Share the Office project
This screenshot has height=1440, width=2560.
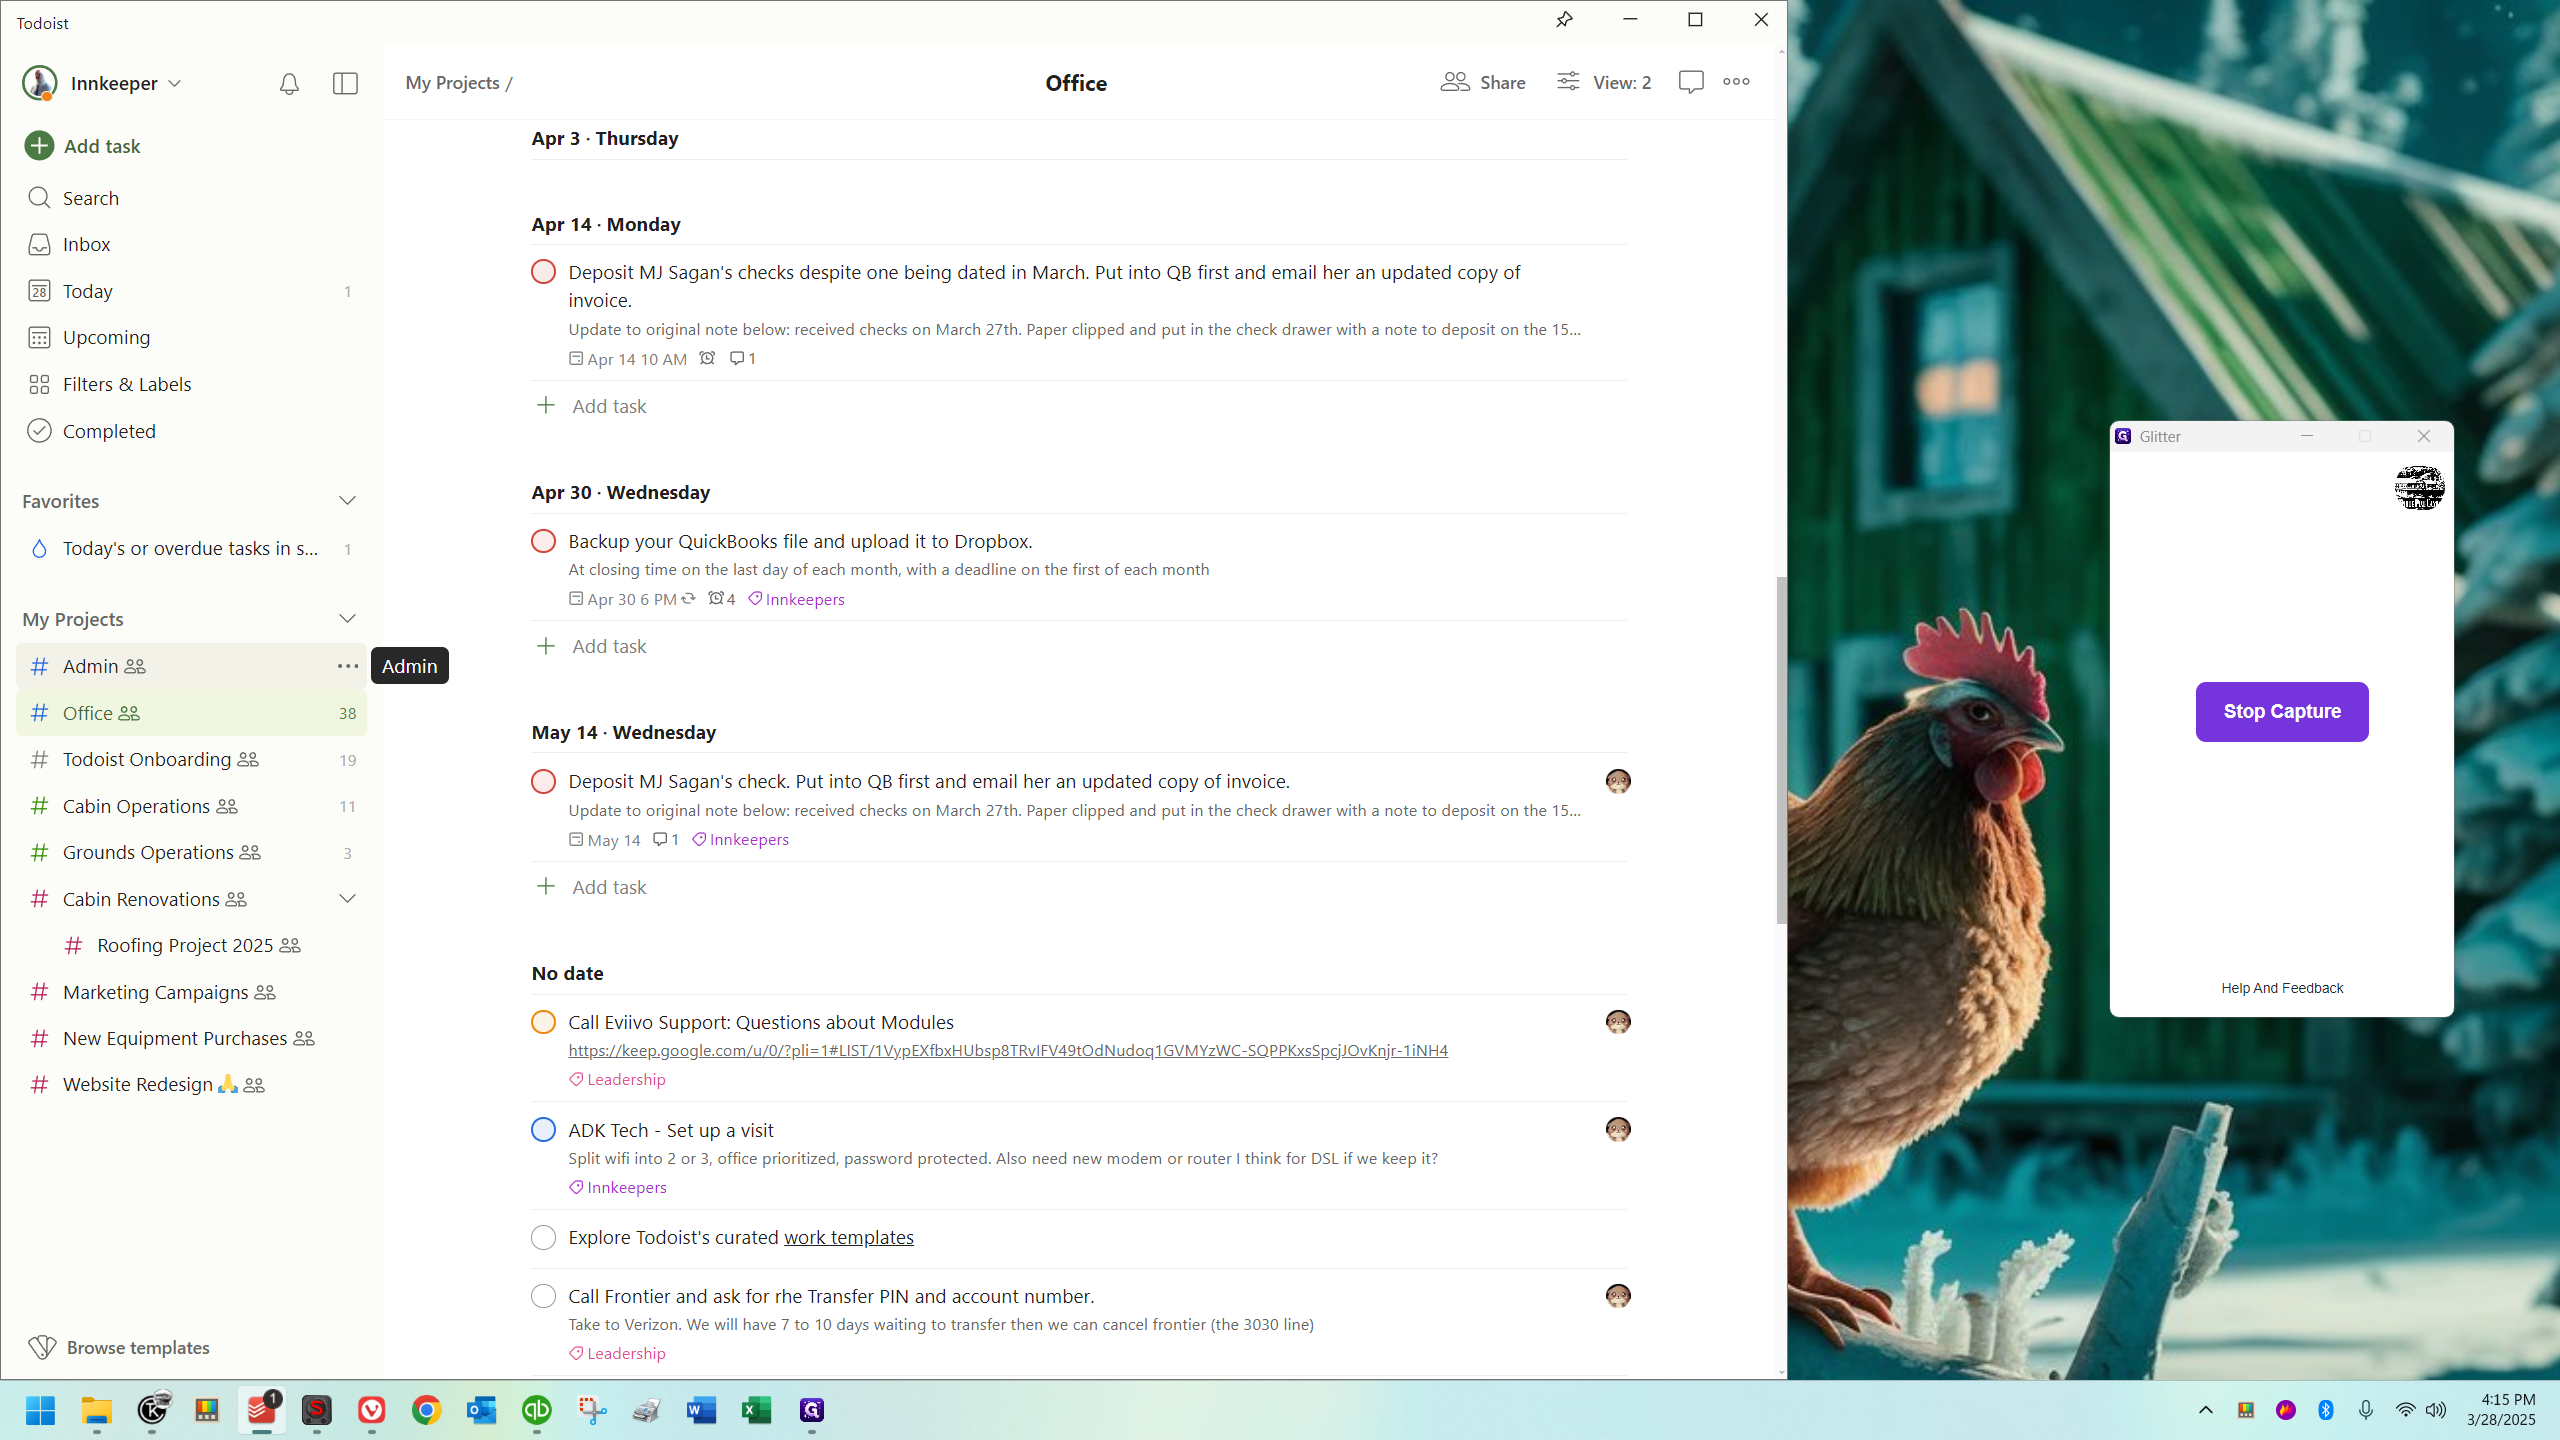pyautogui.click(x=1483, y=82)
